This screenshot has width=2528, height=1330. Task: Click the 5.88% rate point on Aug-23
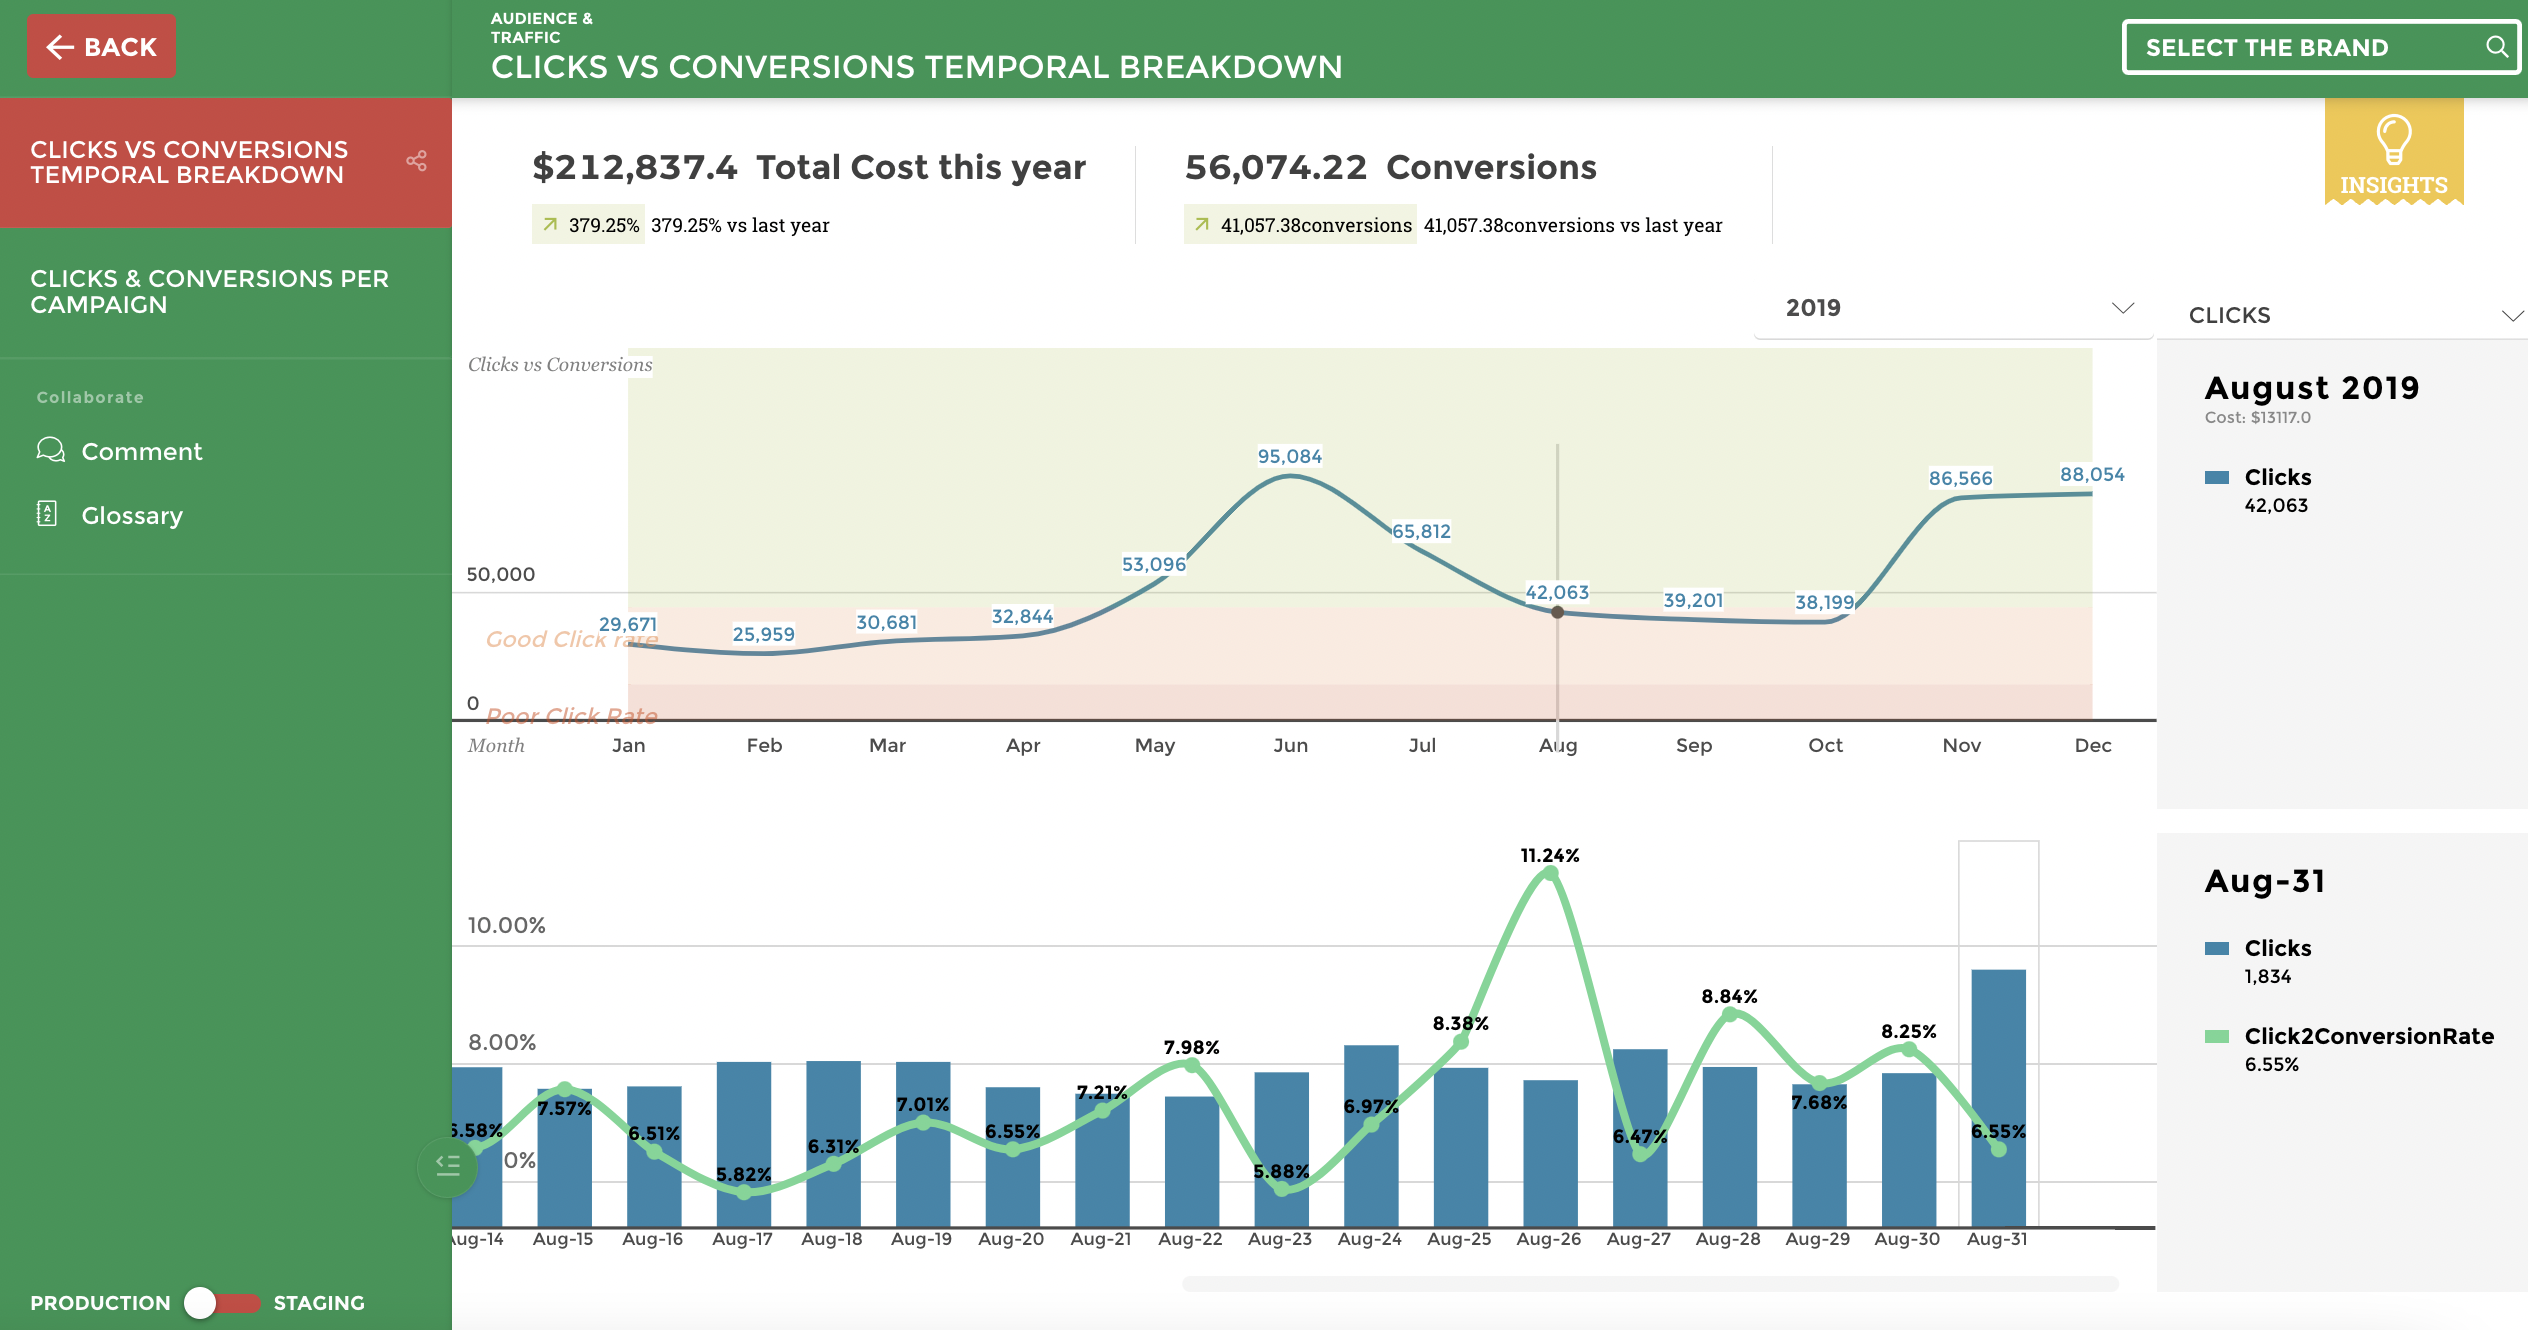pos(1282,1188)
